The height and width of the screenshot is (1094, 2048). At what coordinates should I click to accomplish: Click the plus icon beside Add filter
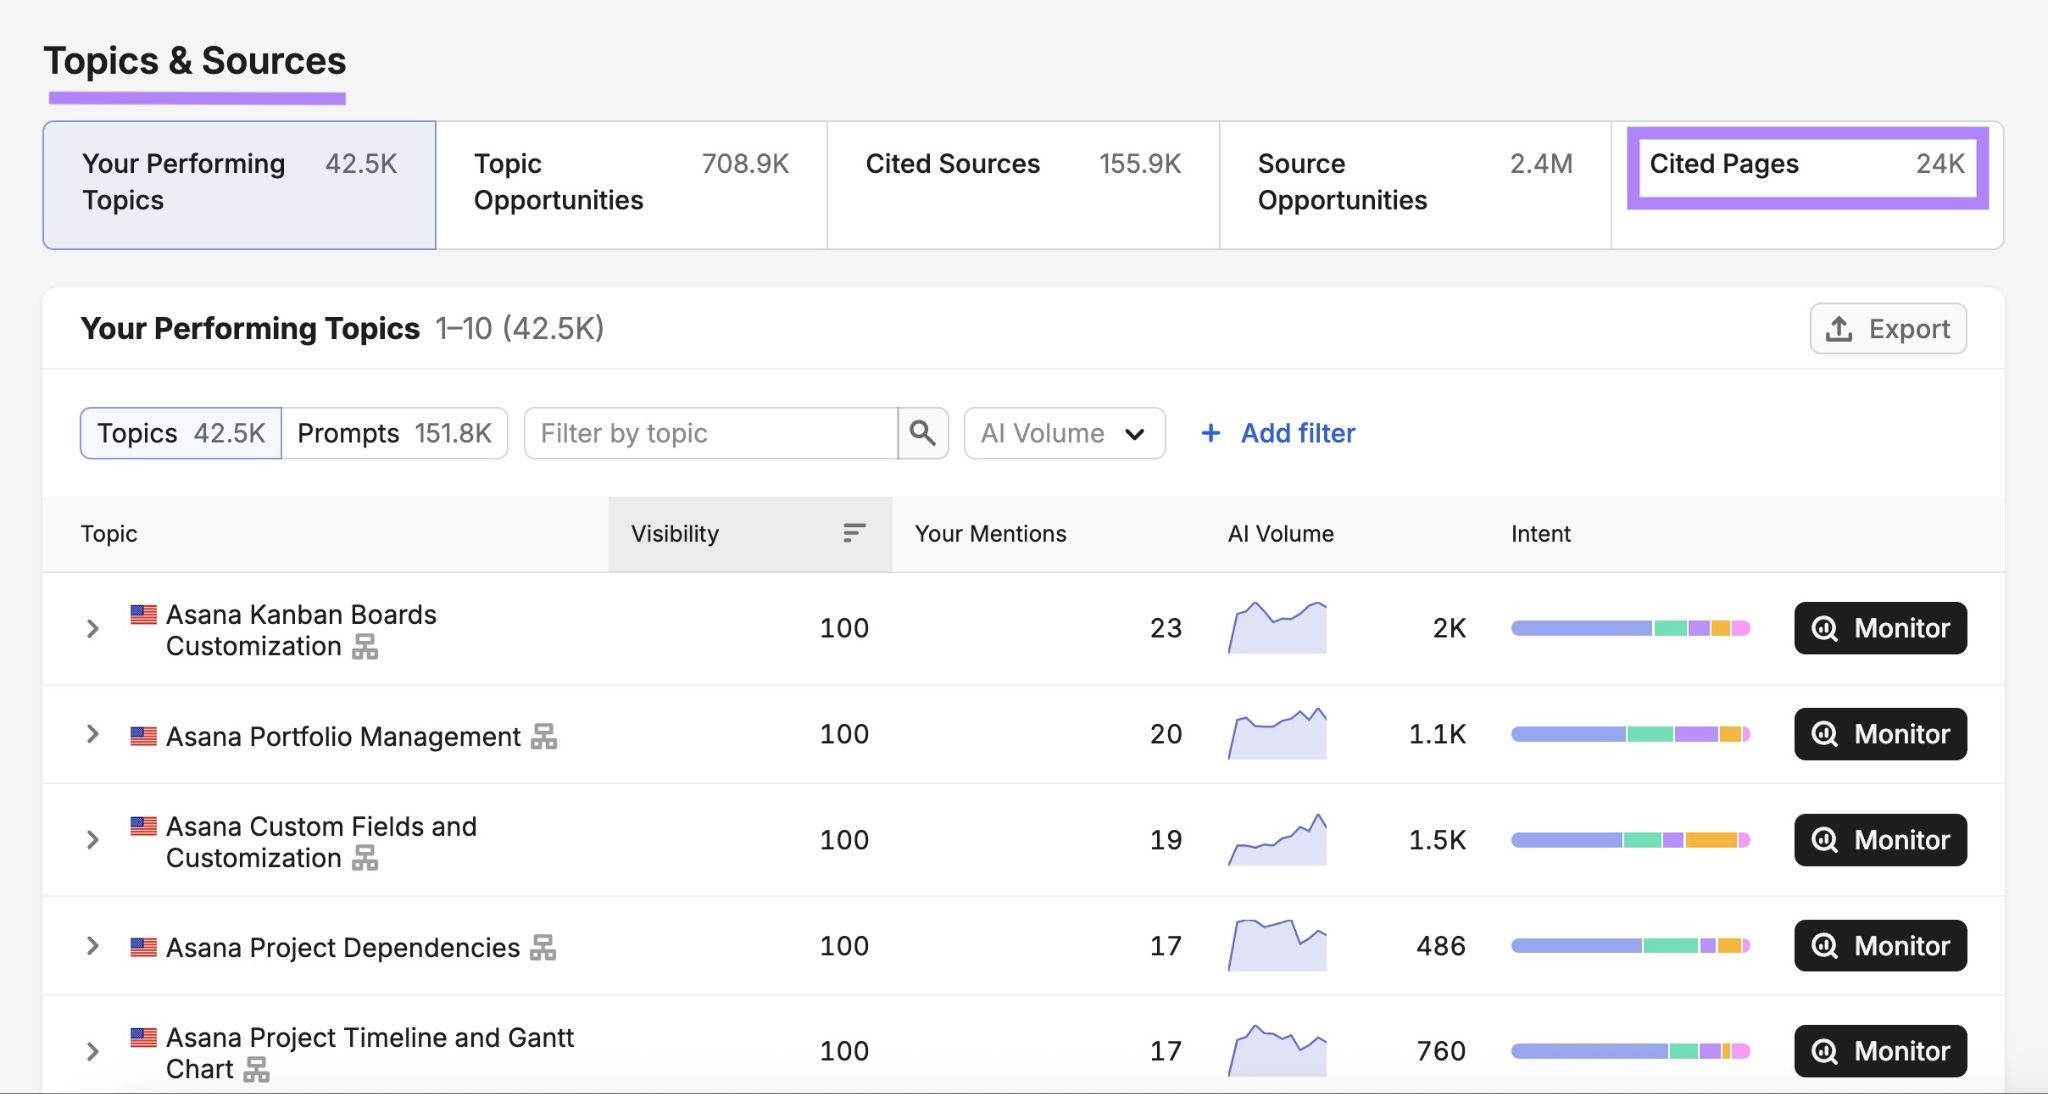[1210, 433]
